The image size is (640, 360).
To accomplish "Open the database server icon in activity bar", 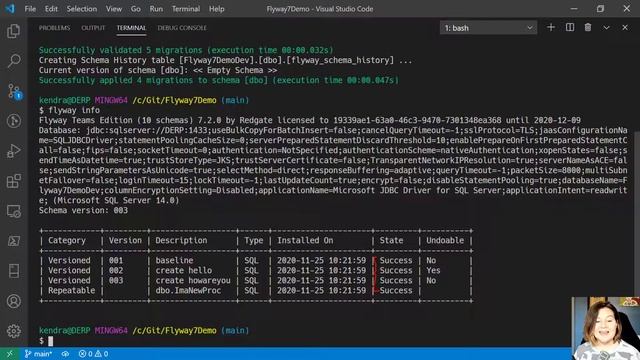I will pyautogui.click(x=13, y=271).
